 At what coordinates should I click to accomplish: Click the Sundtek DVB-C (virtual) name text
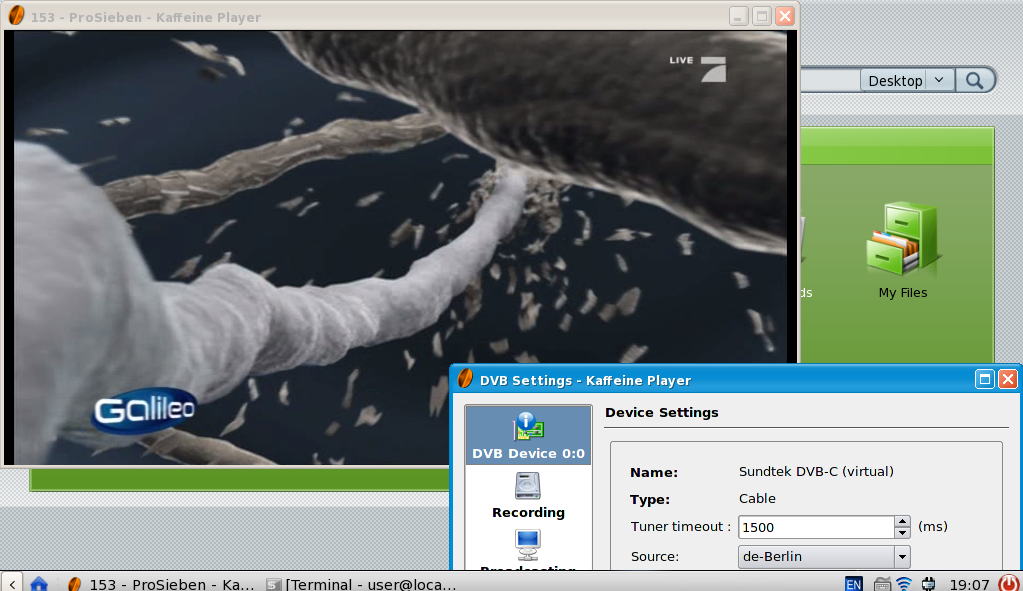[816, 471]
